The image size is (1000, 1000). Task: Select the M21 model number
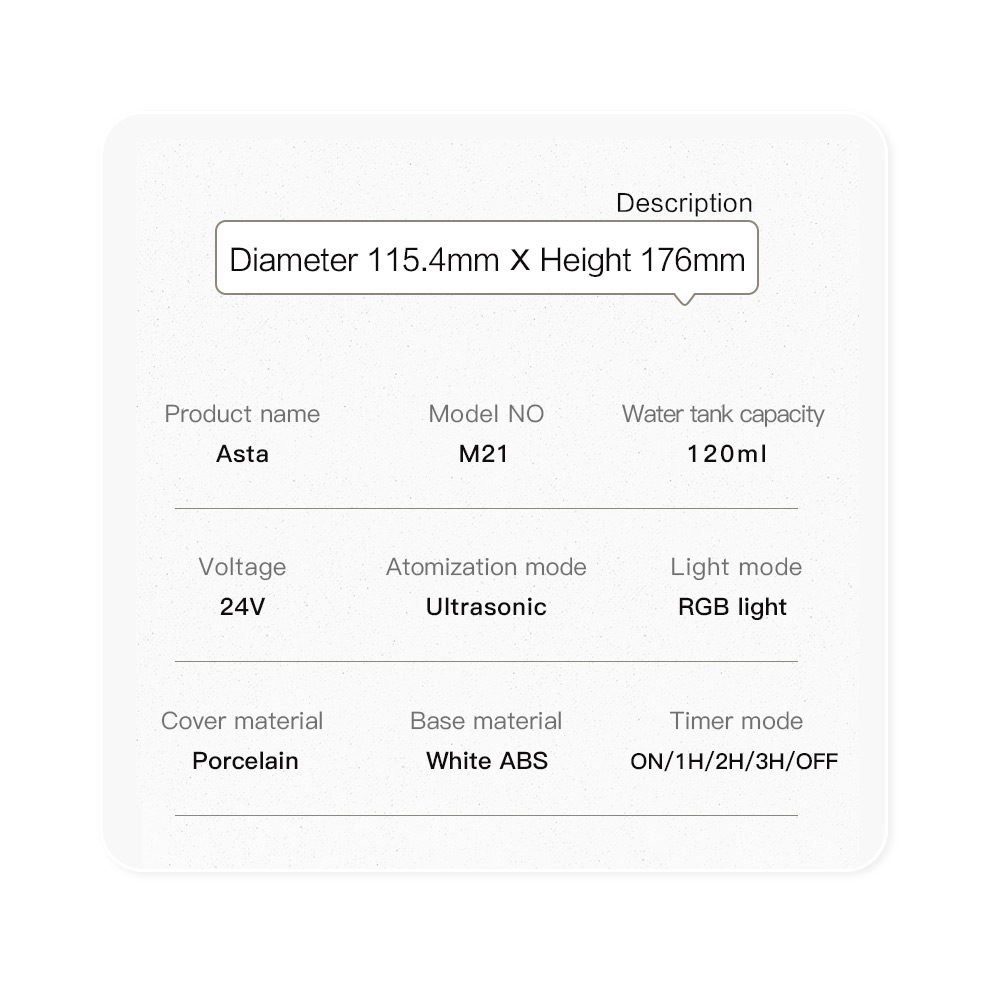[x=484, y=454]
